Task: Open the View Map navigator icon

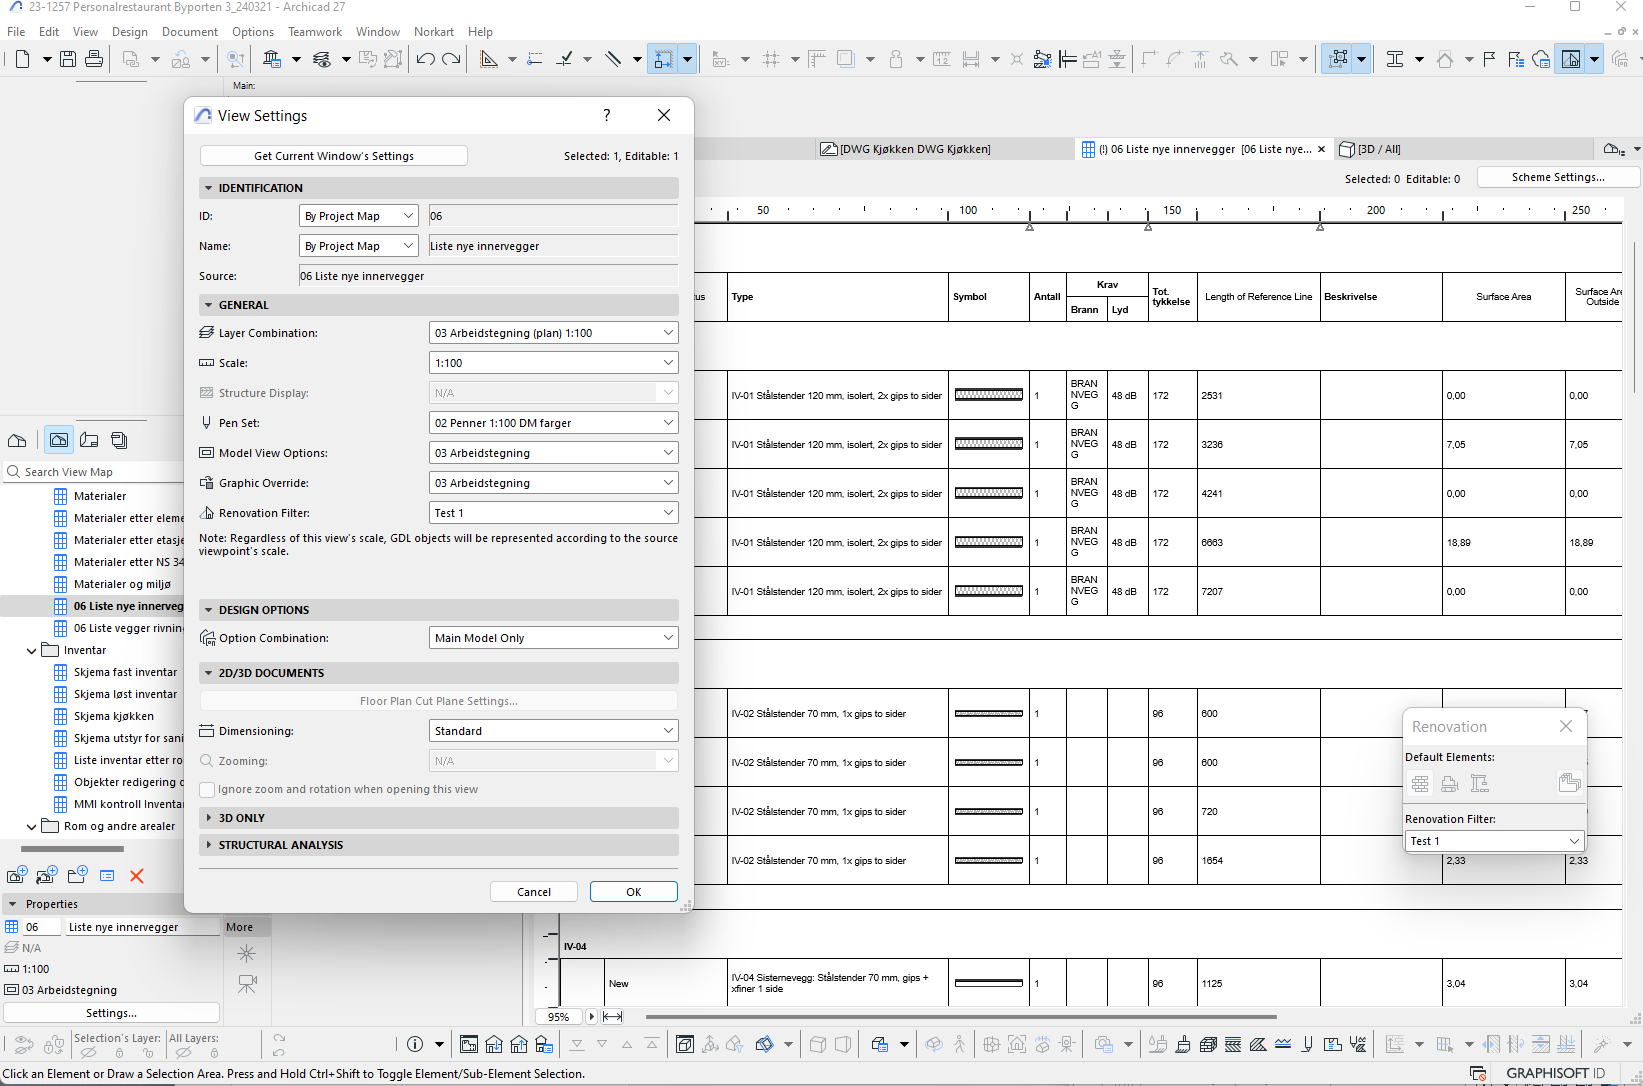Action: coord(59,440)
